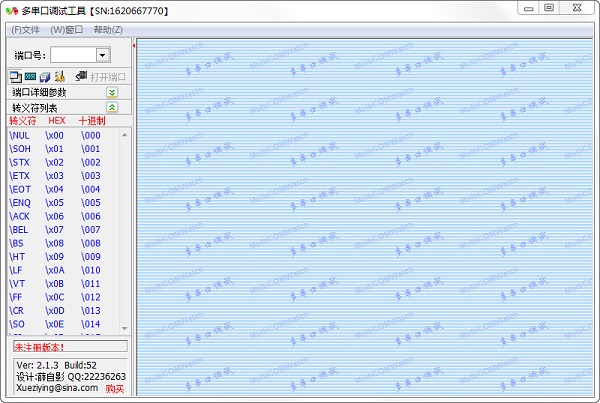
Task: Select the \SO escape entry
Action: pos(17,324)
